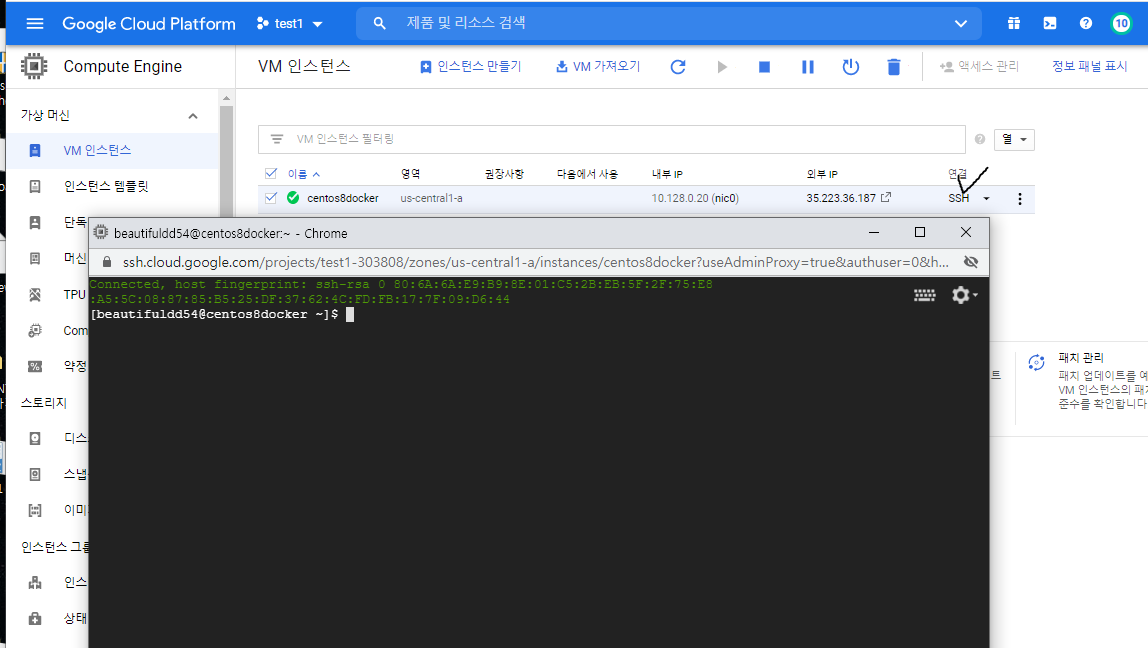Click 액세스 관리 access management button

pyautogui.click(x=979, y=67)
